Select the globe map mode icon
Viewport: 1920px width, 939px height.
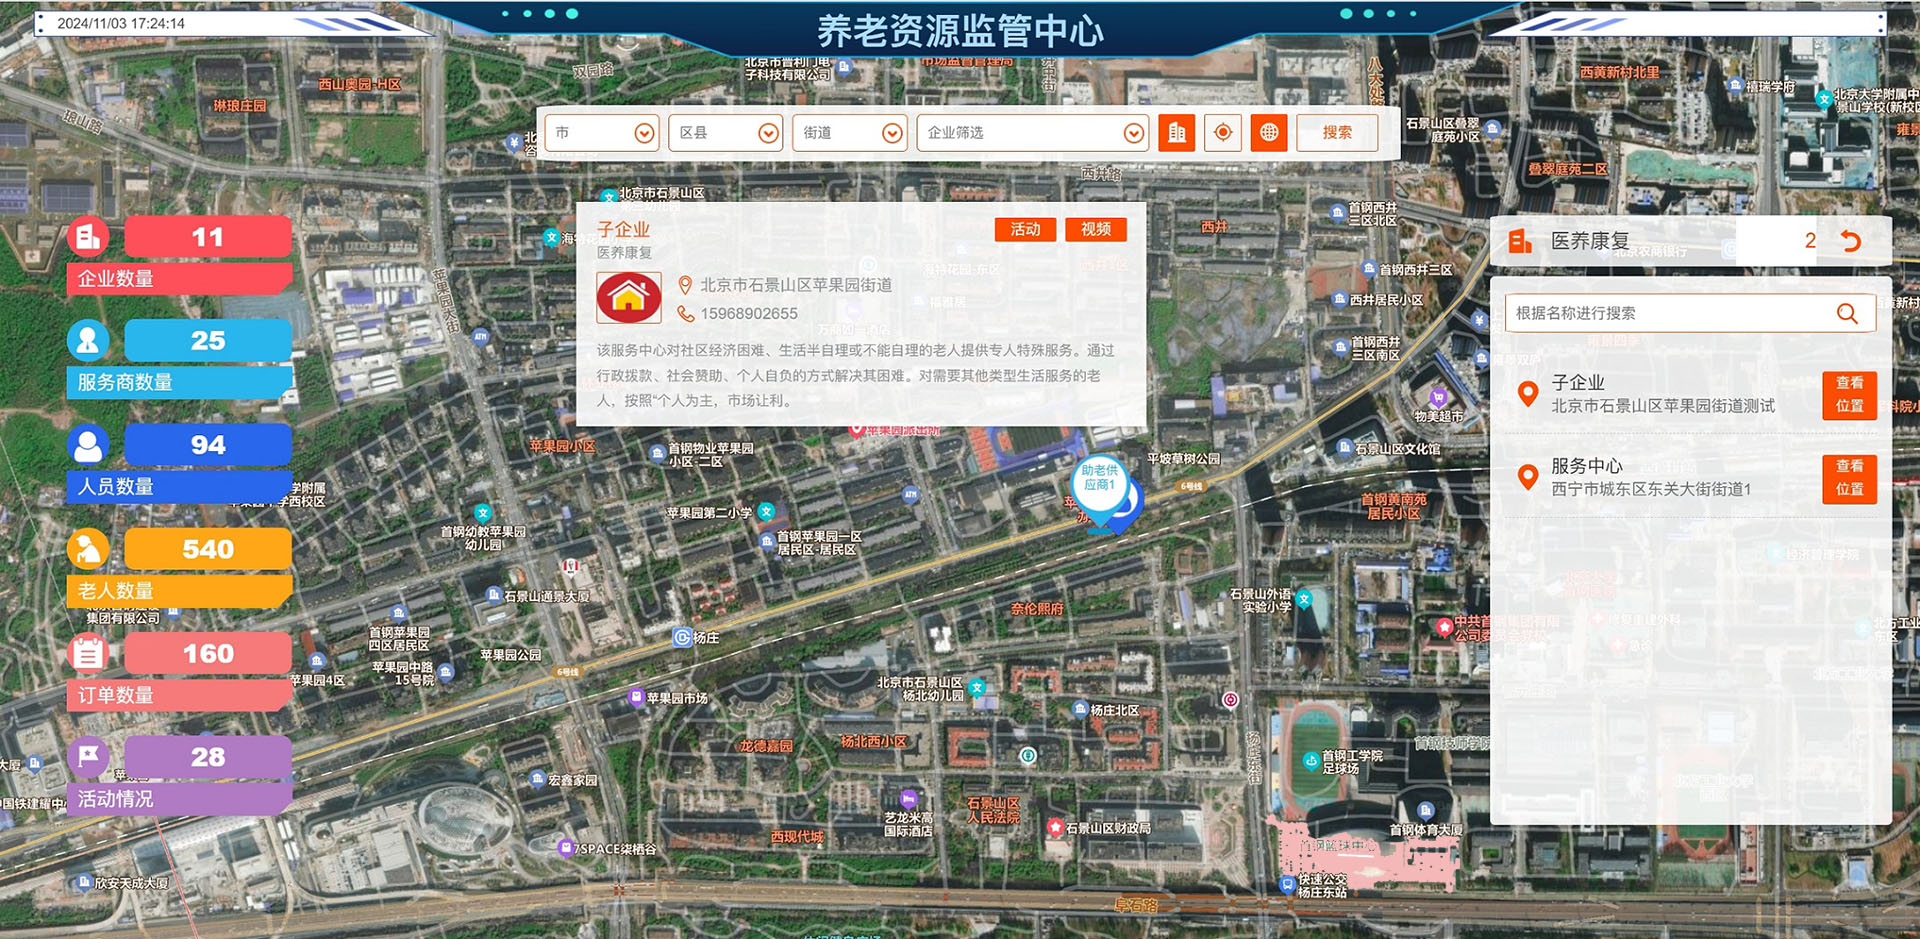tap(1269, 132)
